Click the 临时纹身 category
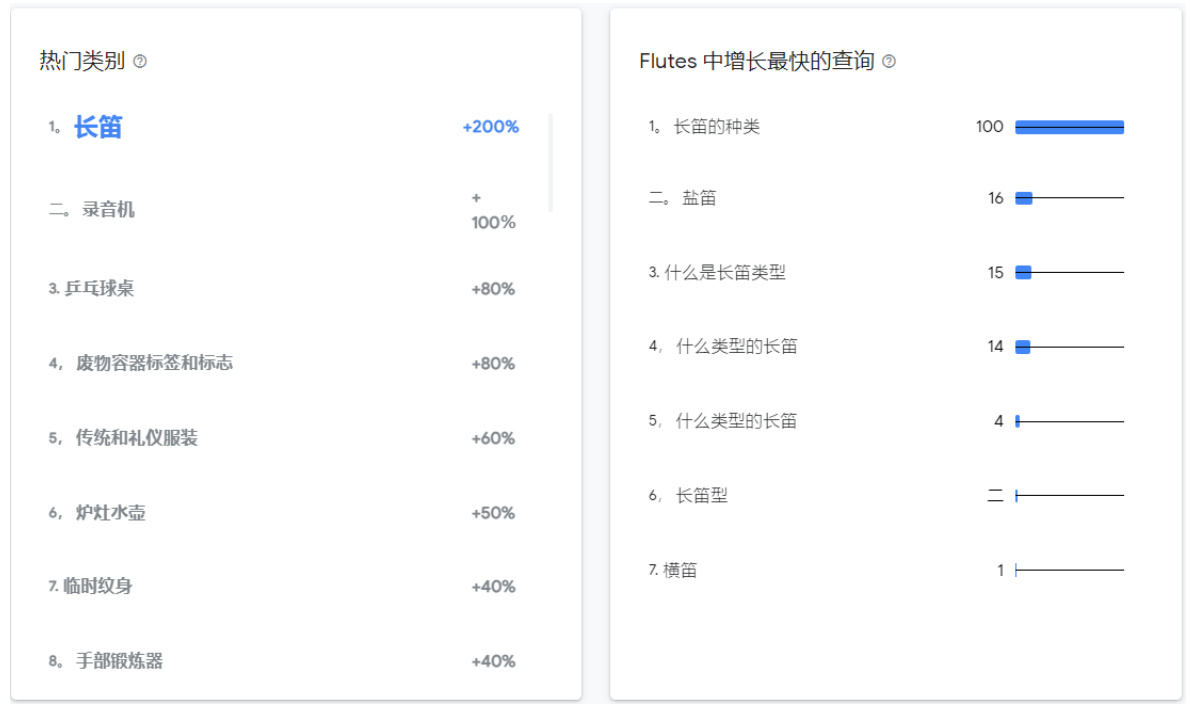This screenshot has width=1190, height=711. pos(98,587)
